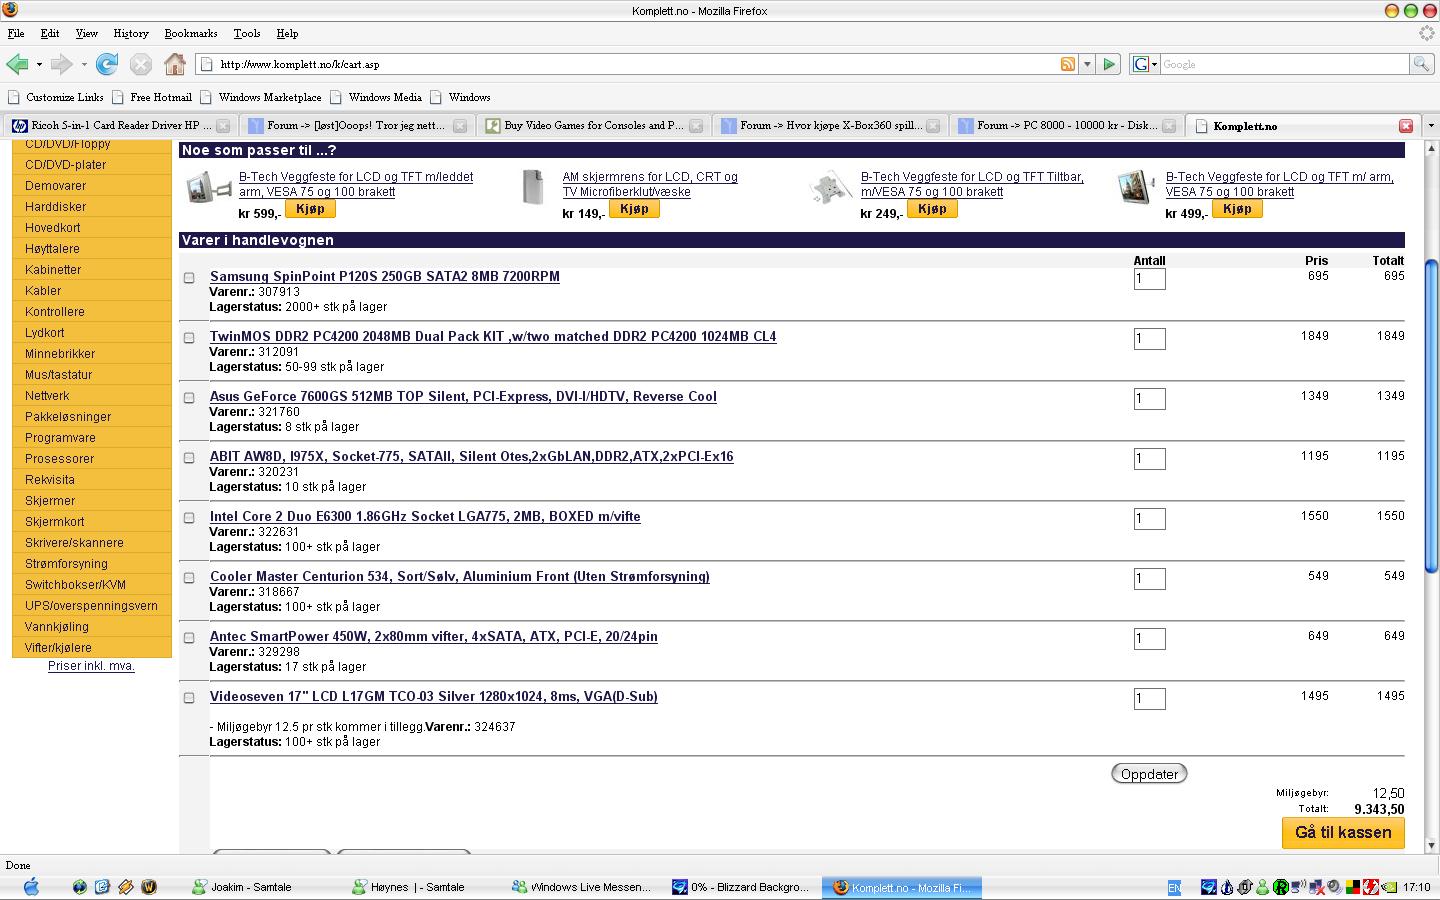Click the orange RSS feed icon
Image resolution: width=1440 pixels, height=900 pixels.
point(1068,64)
